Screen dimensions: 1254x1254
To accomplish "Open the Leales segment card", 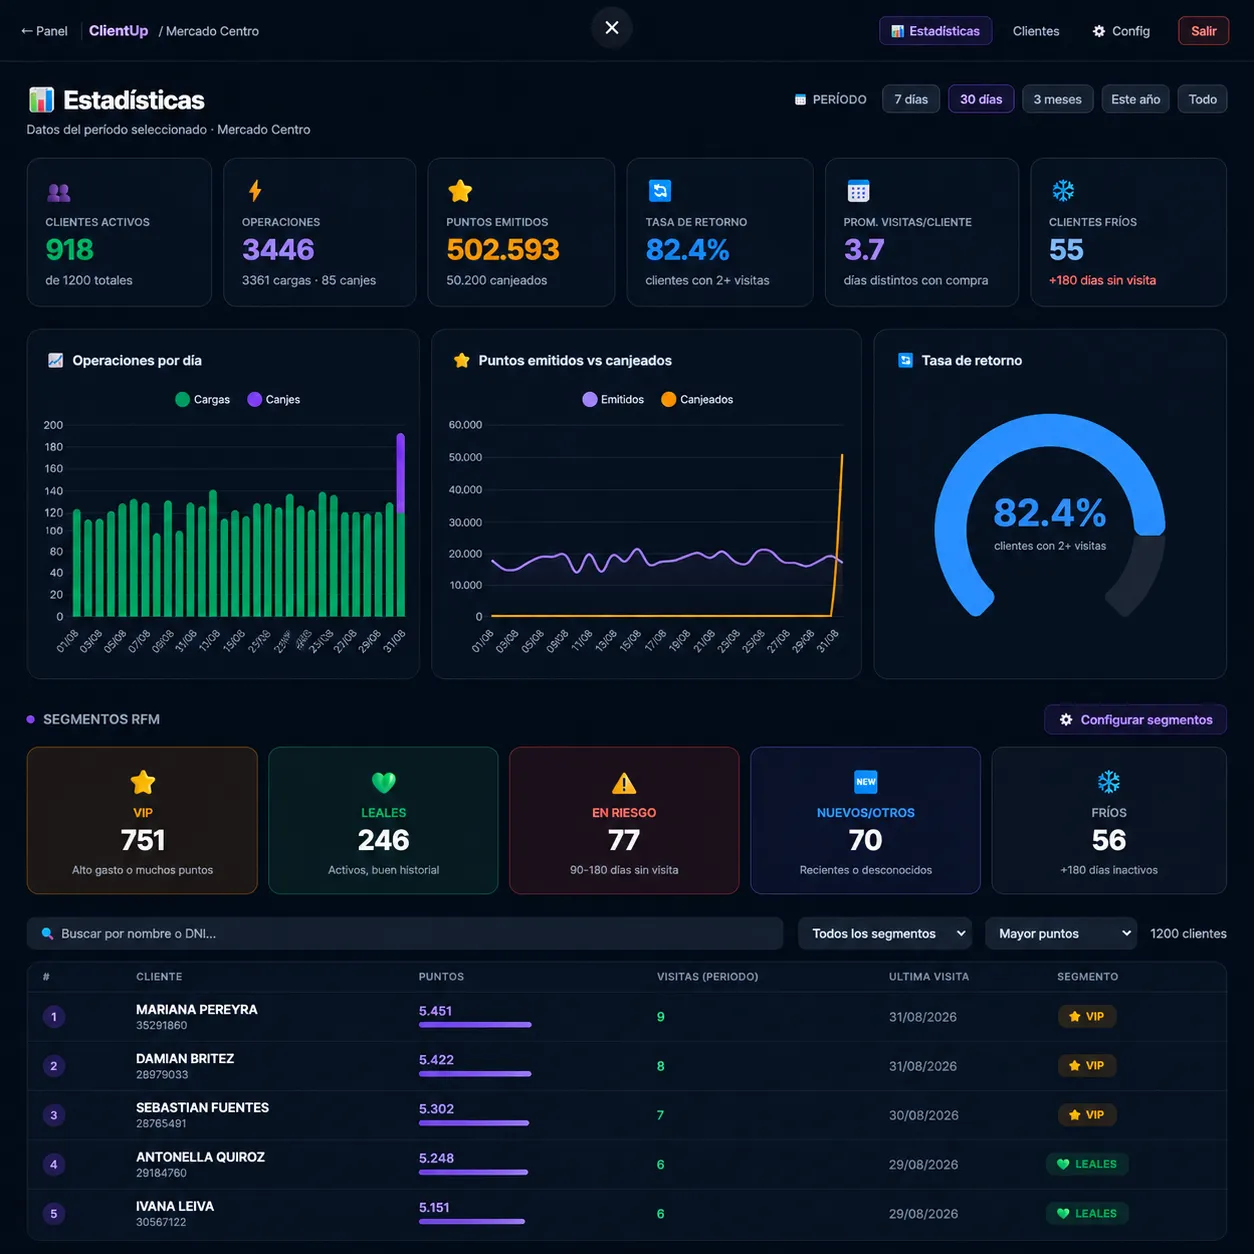I will pyautogui.click(x=383, y=820).
